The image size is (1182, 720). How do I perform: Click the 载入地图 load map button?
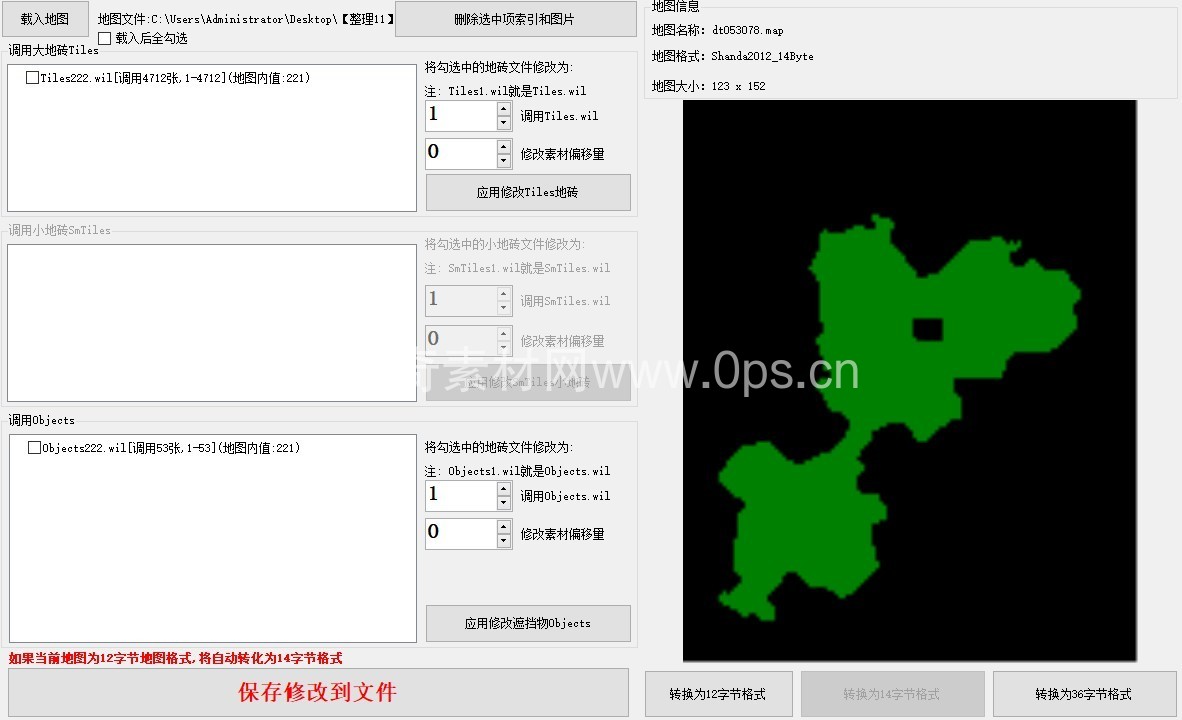coord(45,19)
